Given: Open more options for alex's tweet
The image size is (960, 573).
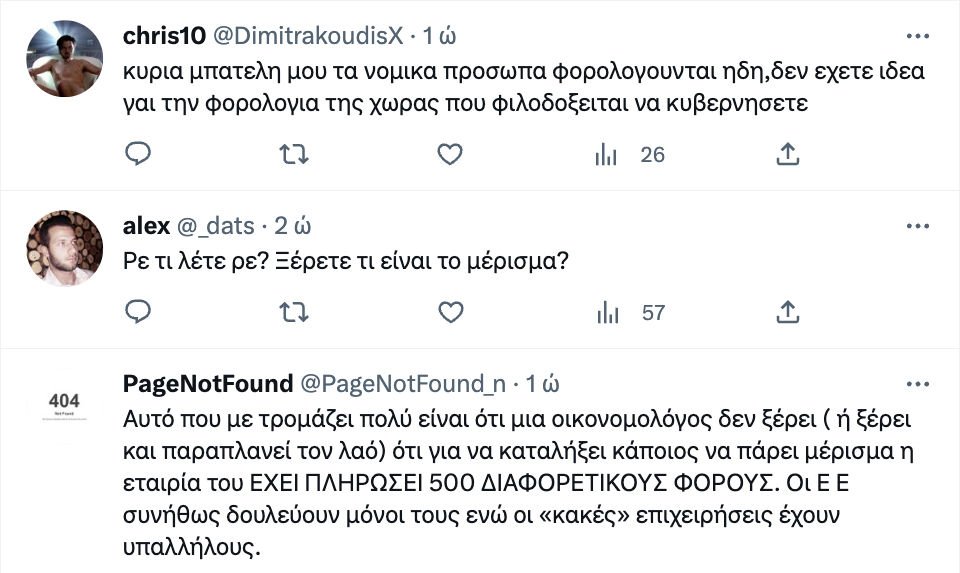Looking at the screenshot, I should click(x=917, y=226).
